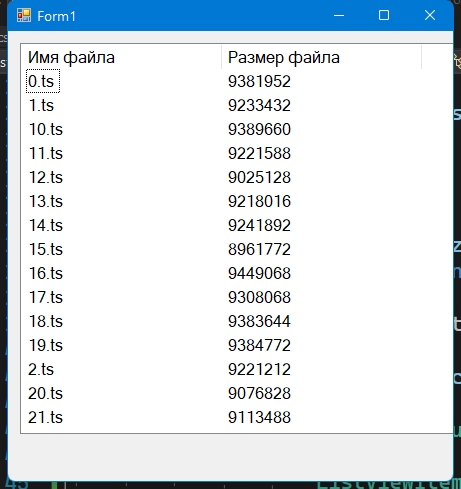Click file size value 9113488
Image resolution: width=461 pixels, height=489 pixels.
point(259,417)
